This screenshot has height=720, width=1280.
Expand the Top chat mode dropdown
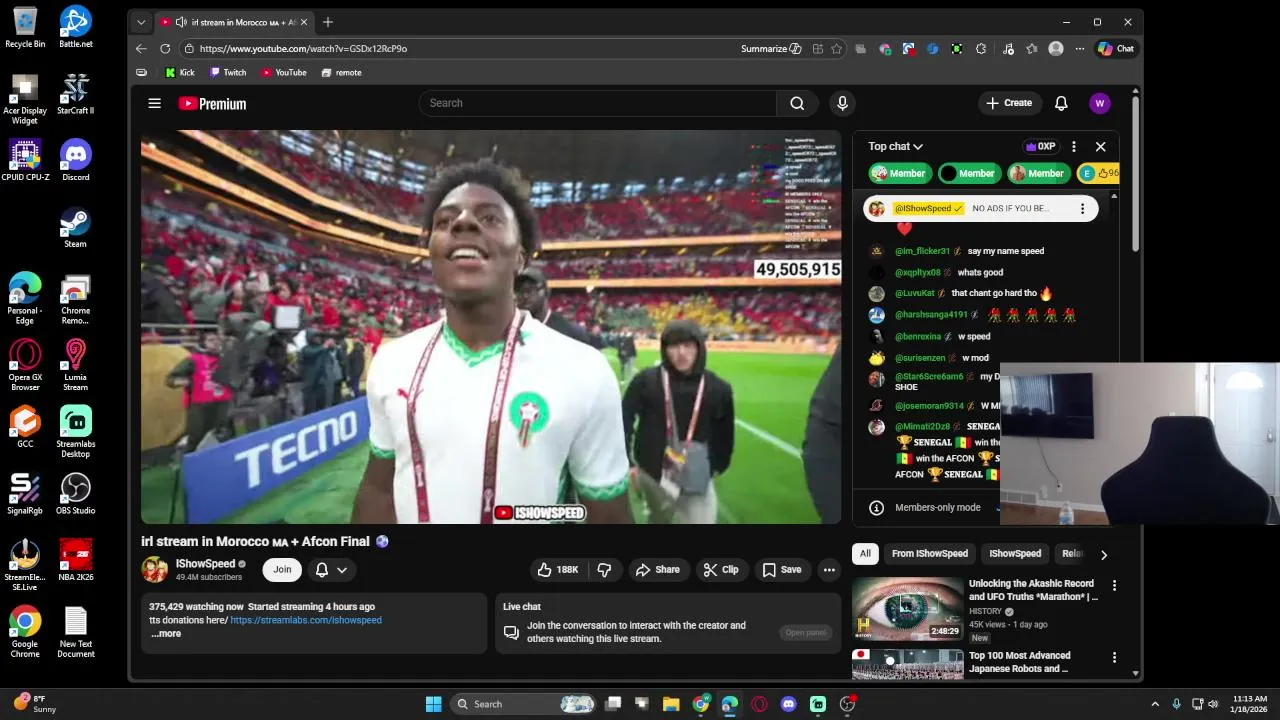pyautogui.click(x=895, y=146)
